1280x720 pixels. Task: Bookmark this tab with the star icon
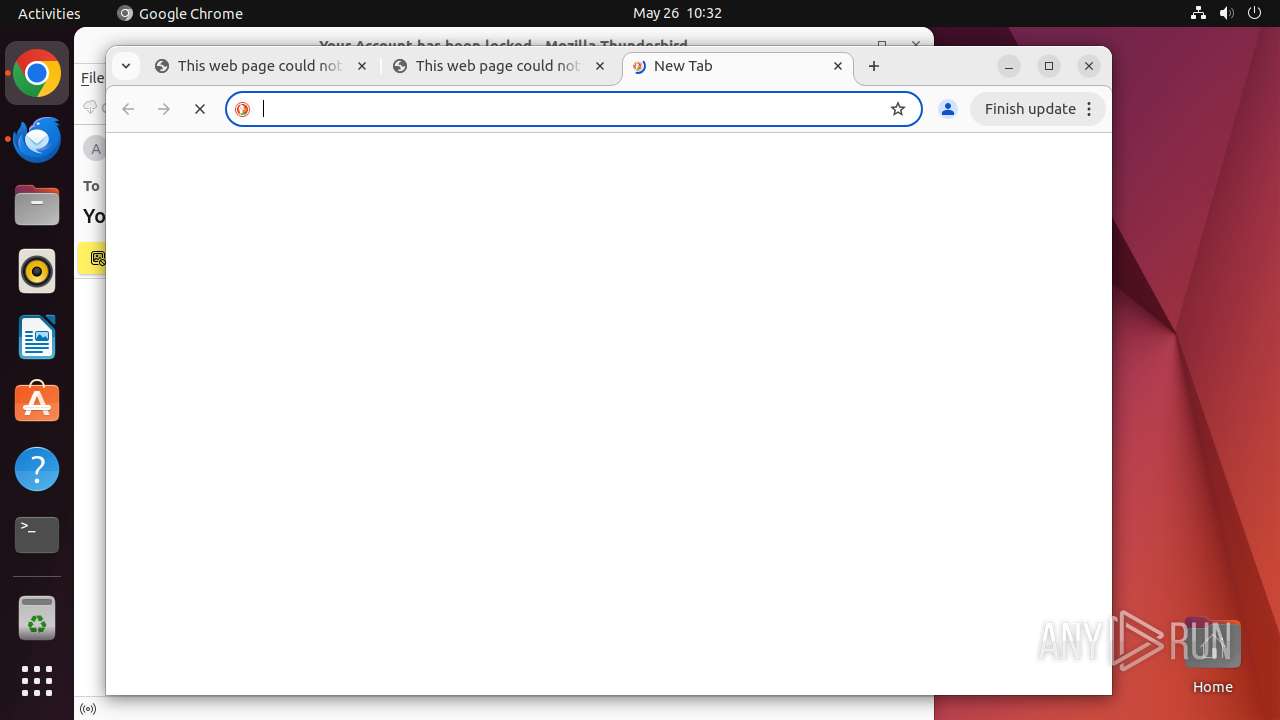click(898, 109)
